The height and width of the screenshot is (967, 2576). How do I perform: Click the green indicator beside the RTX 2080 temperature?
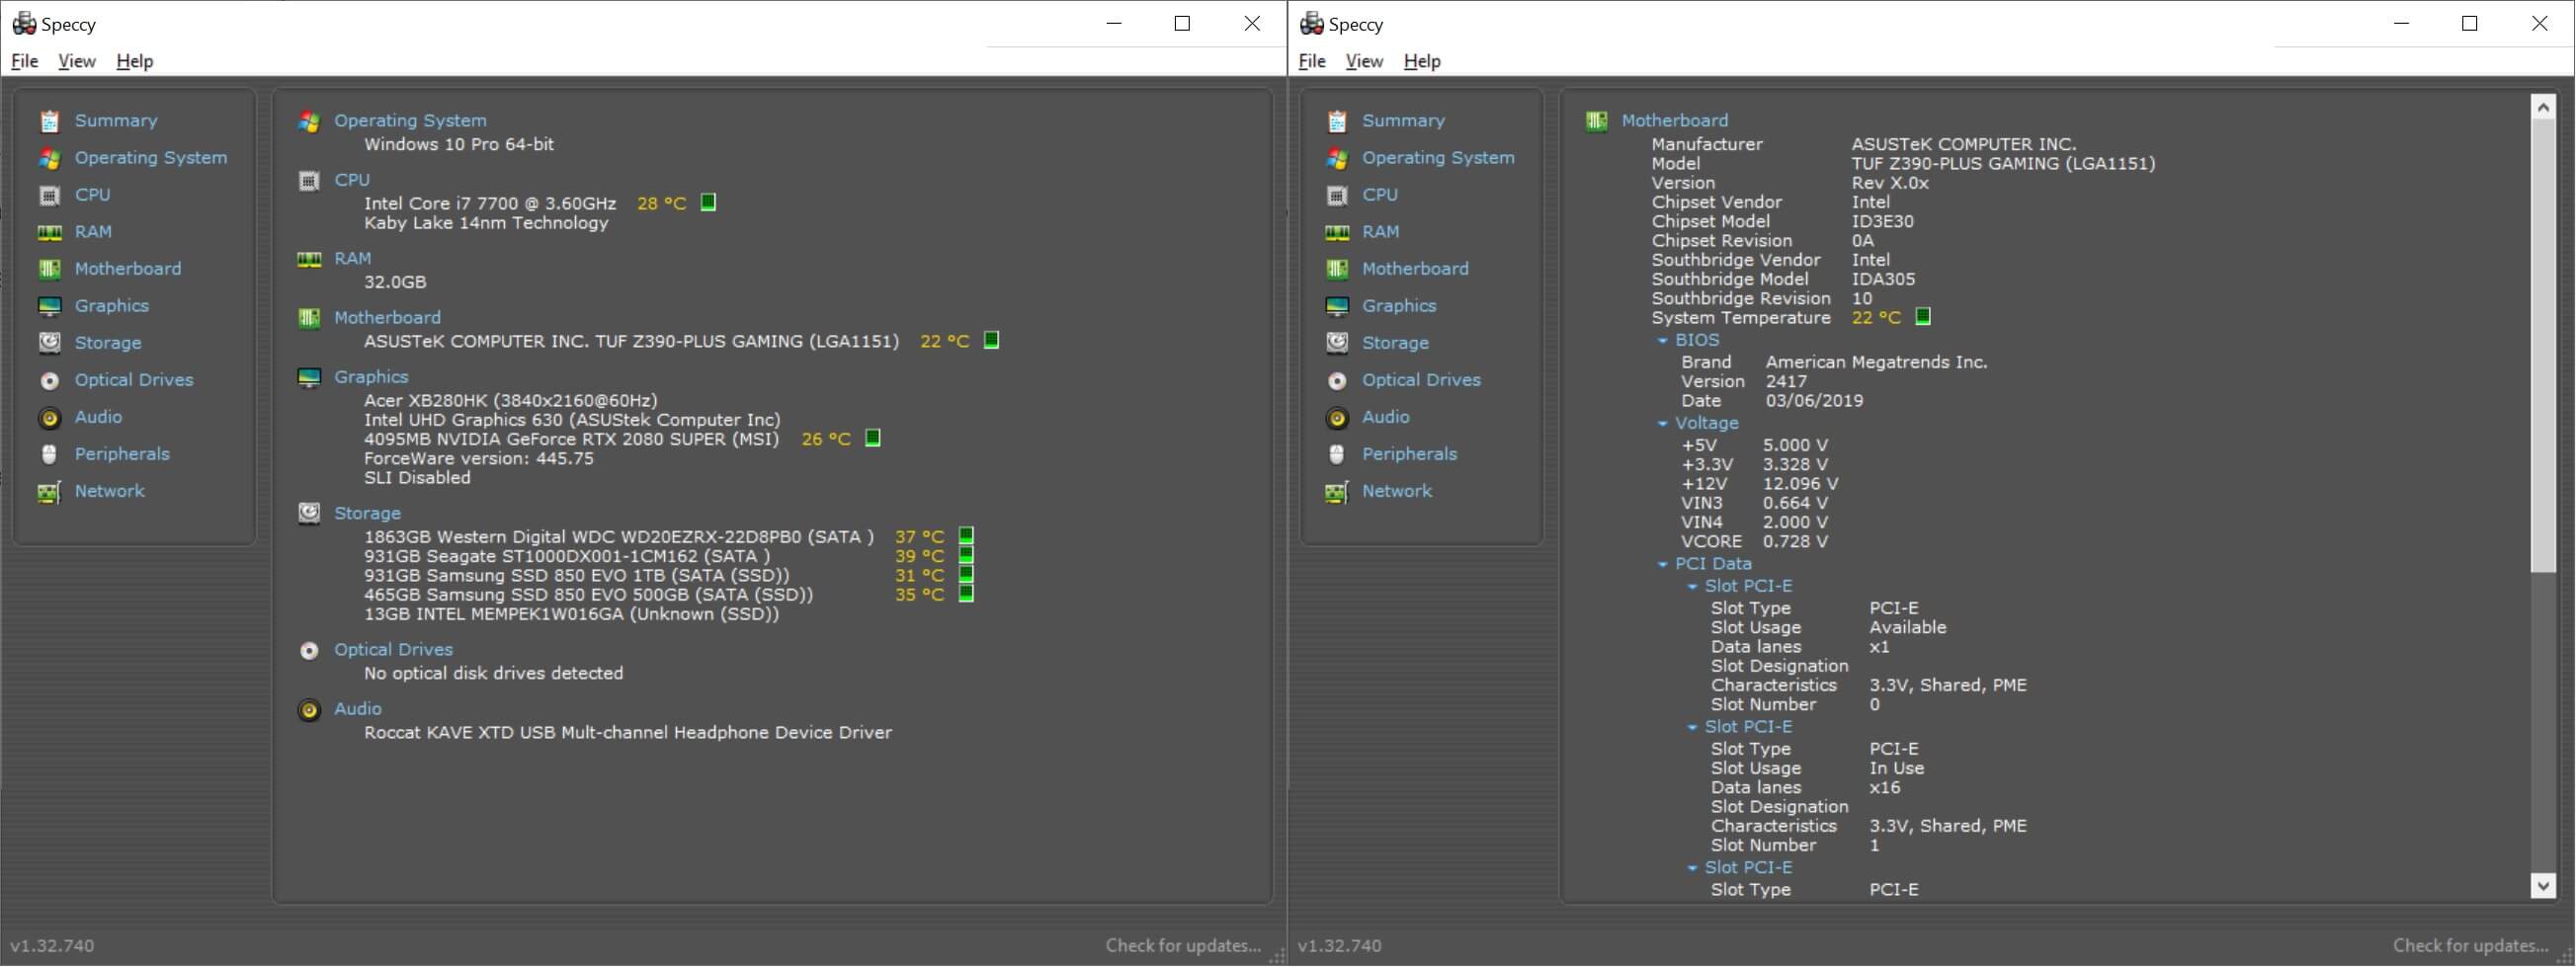[873, 438]
